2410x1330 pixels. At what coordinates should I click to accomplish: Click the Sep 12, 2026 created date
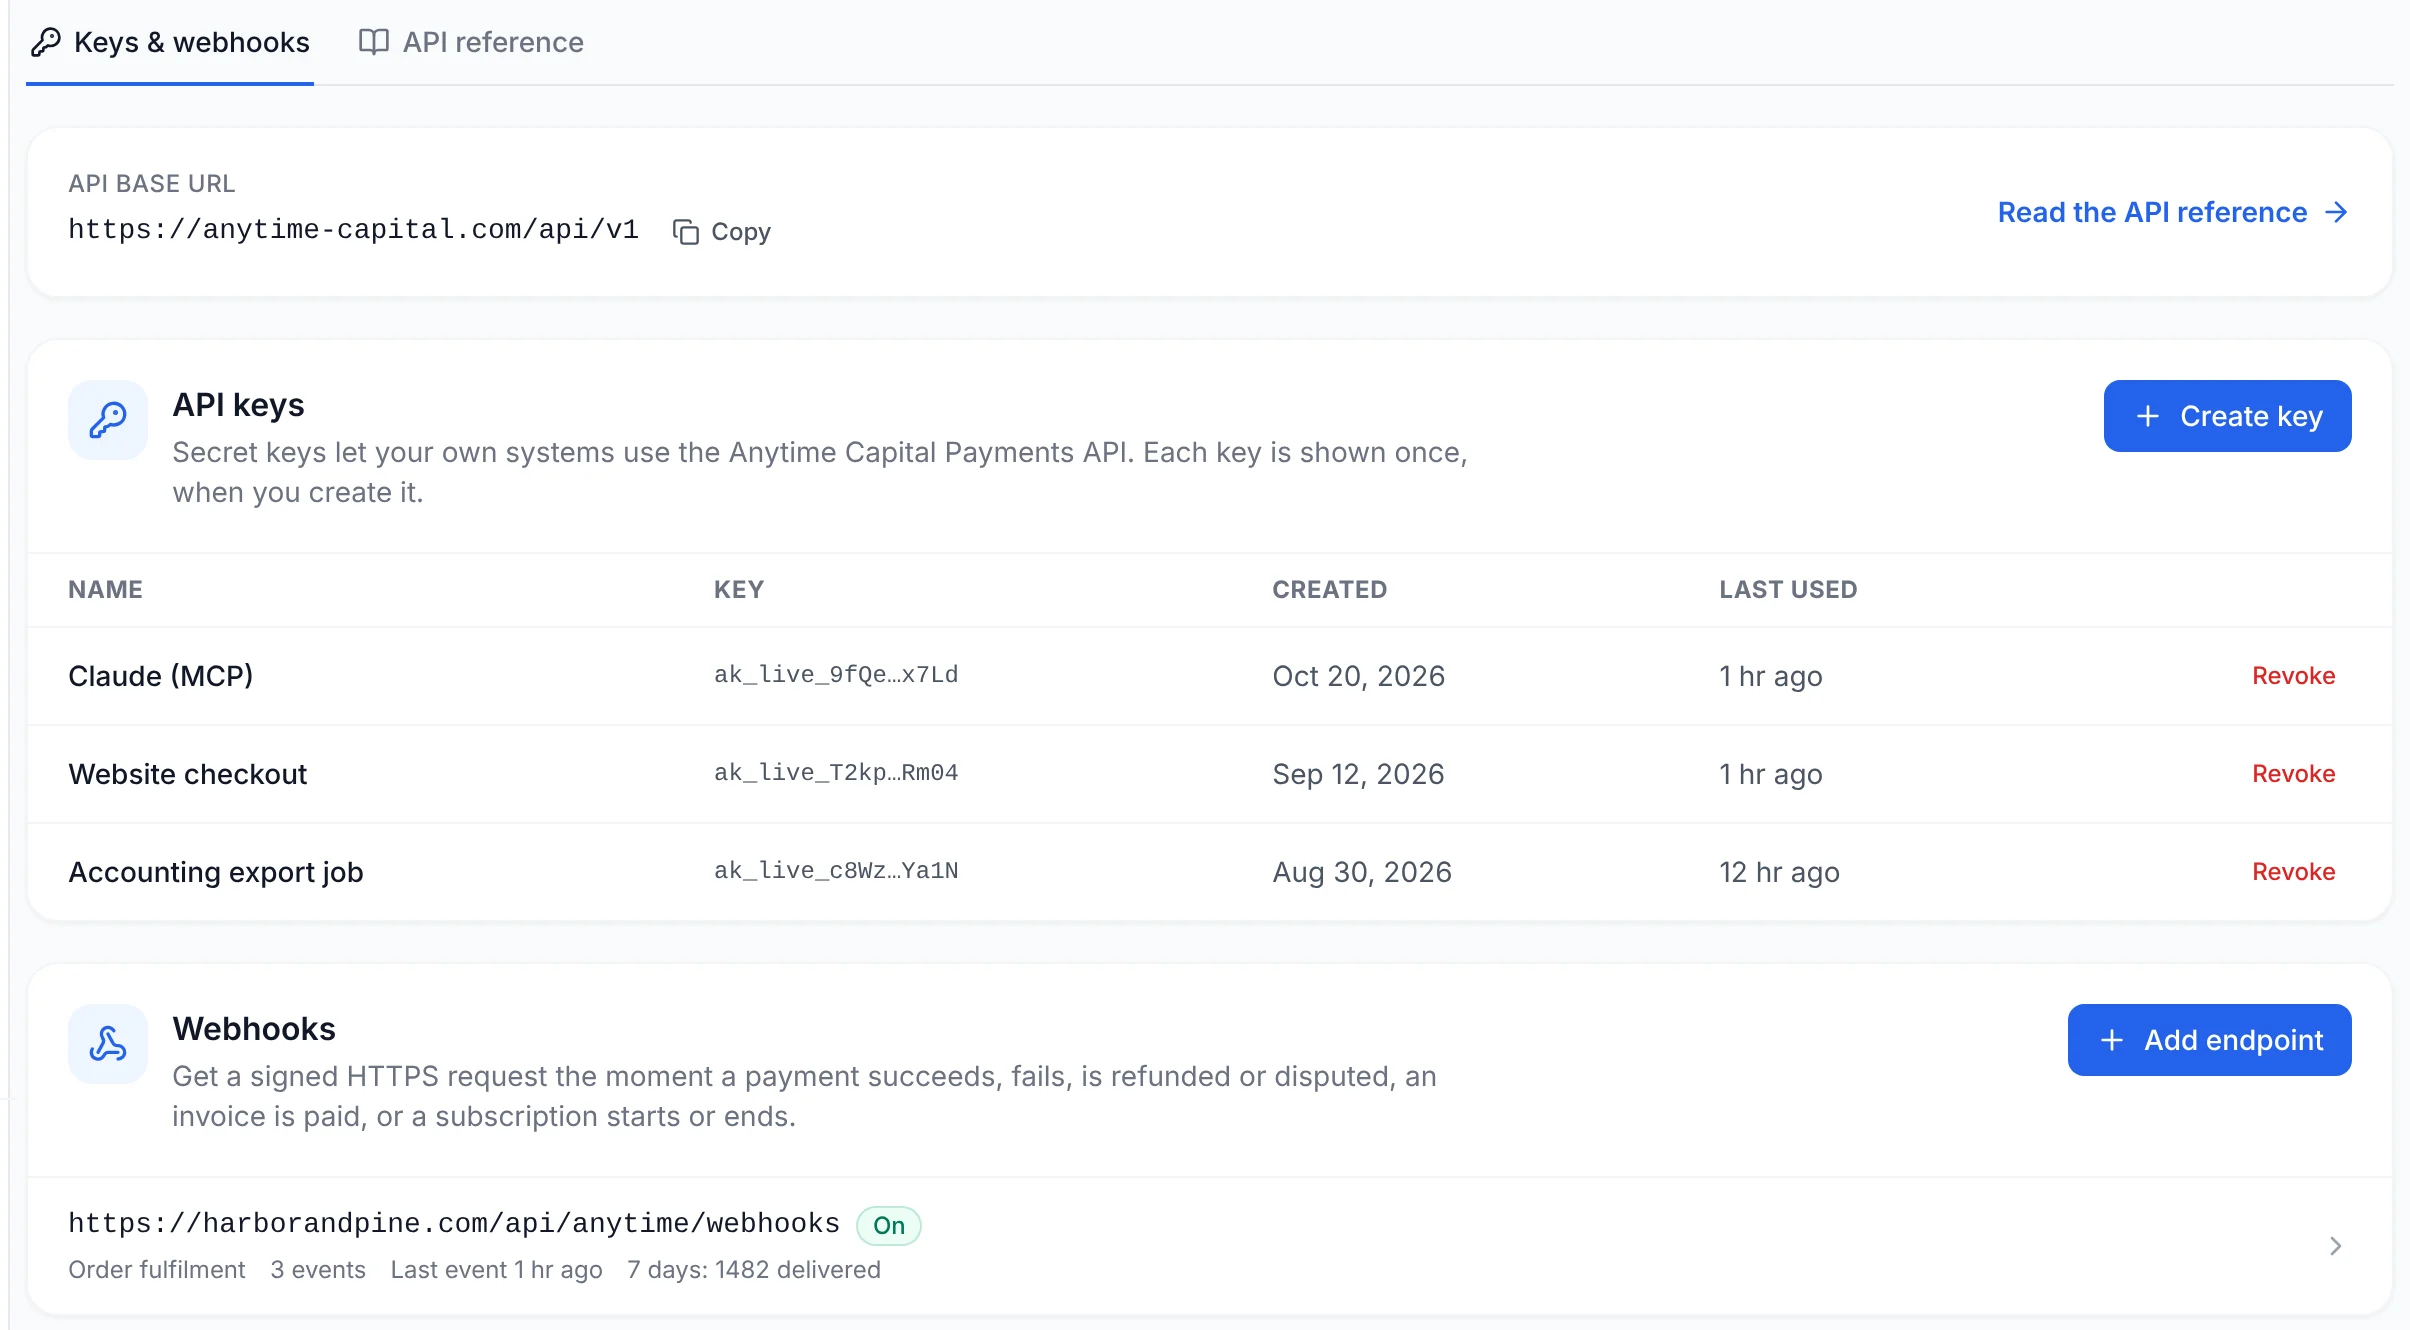1358,774
